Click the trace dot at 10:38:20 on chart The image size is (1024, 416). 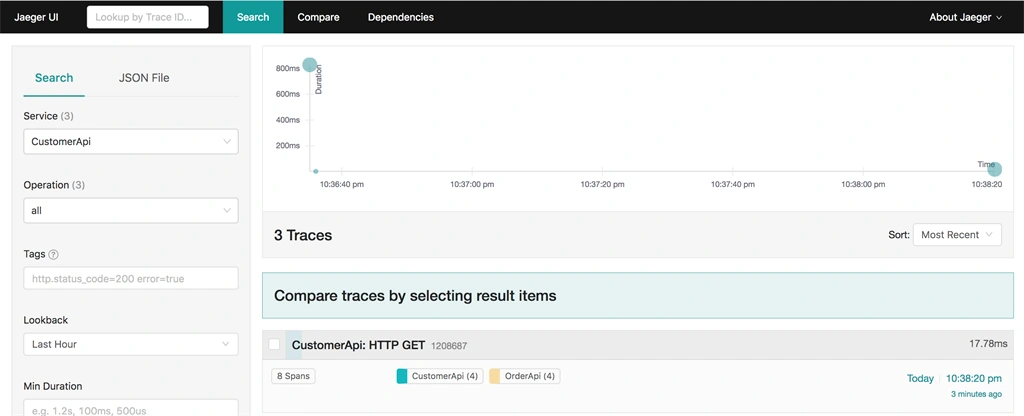[994, 170]
